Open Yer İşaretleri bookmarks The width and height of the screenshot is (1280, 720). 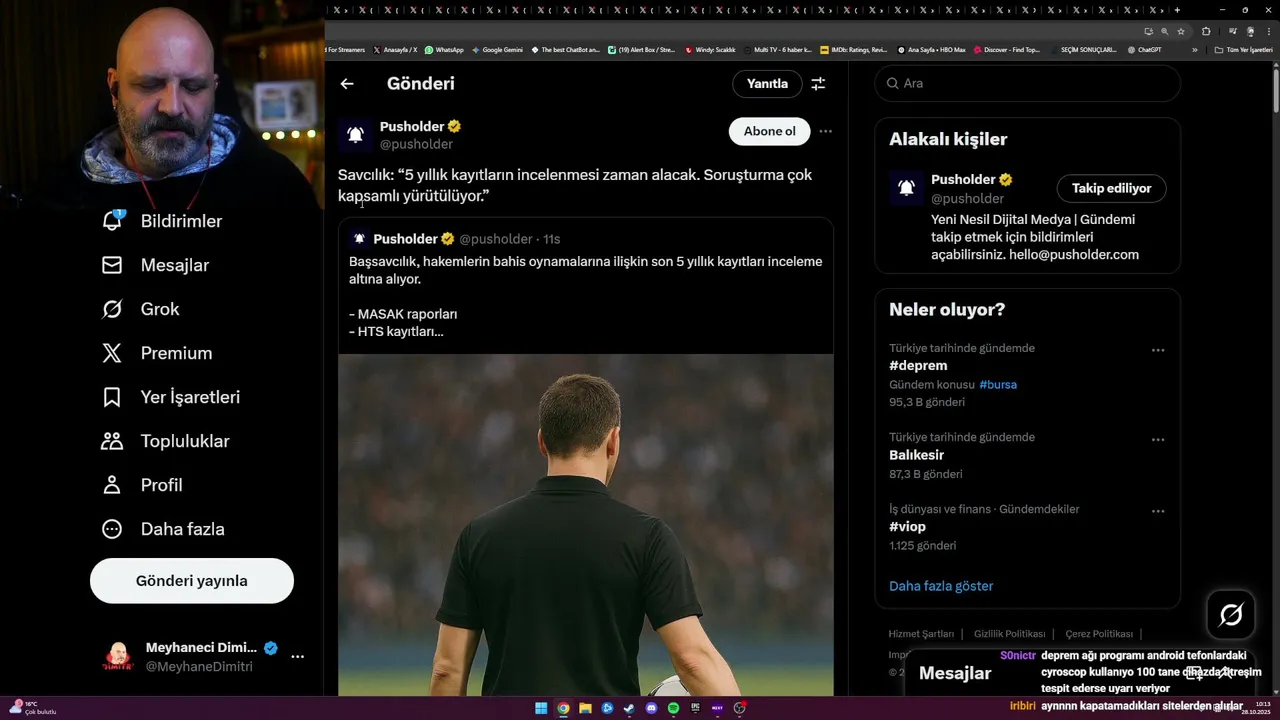click(113, 397)
